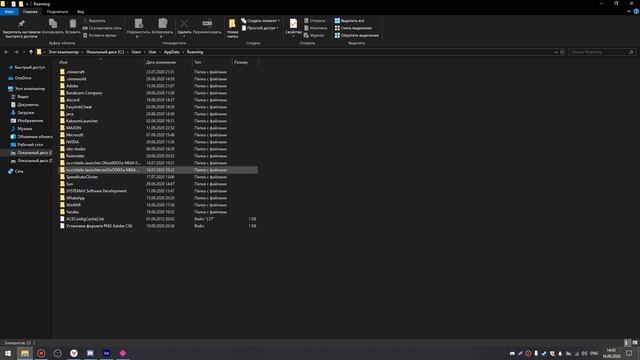Open Yandex browser from taskbar

coord(74,353)
